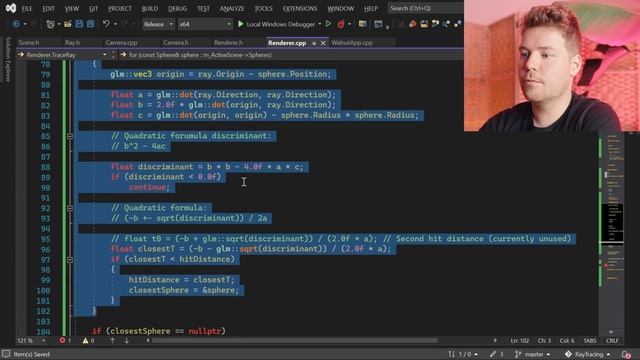The width and height of the screenshot is (640, 360).
Task: Open the RayTracing repository dropdown
Action: point(588,354)
